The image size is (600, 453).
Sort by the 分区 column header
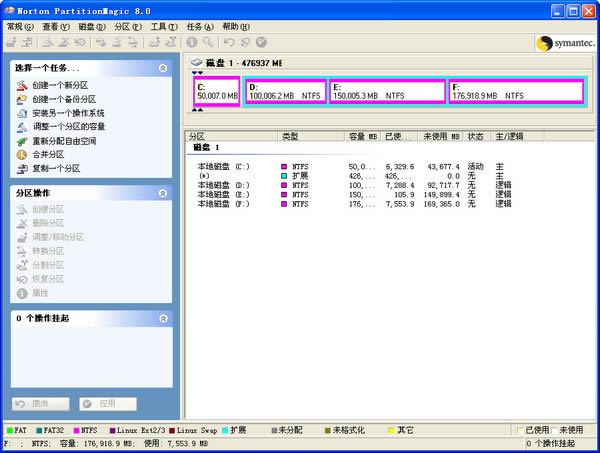[x=232, y=136]
